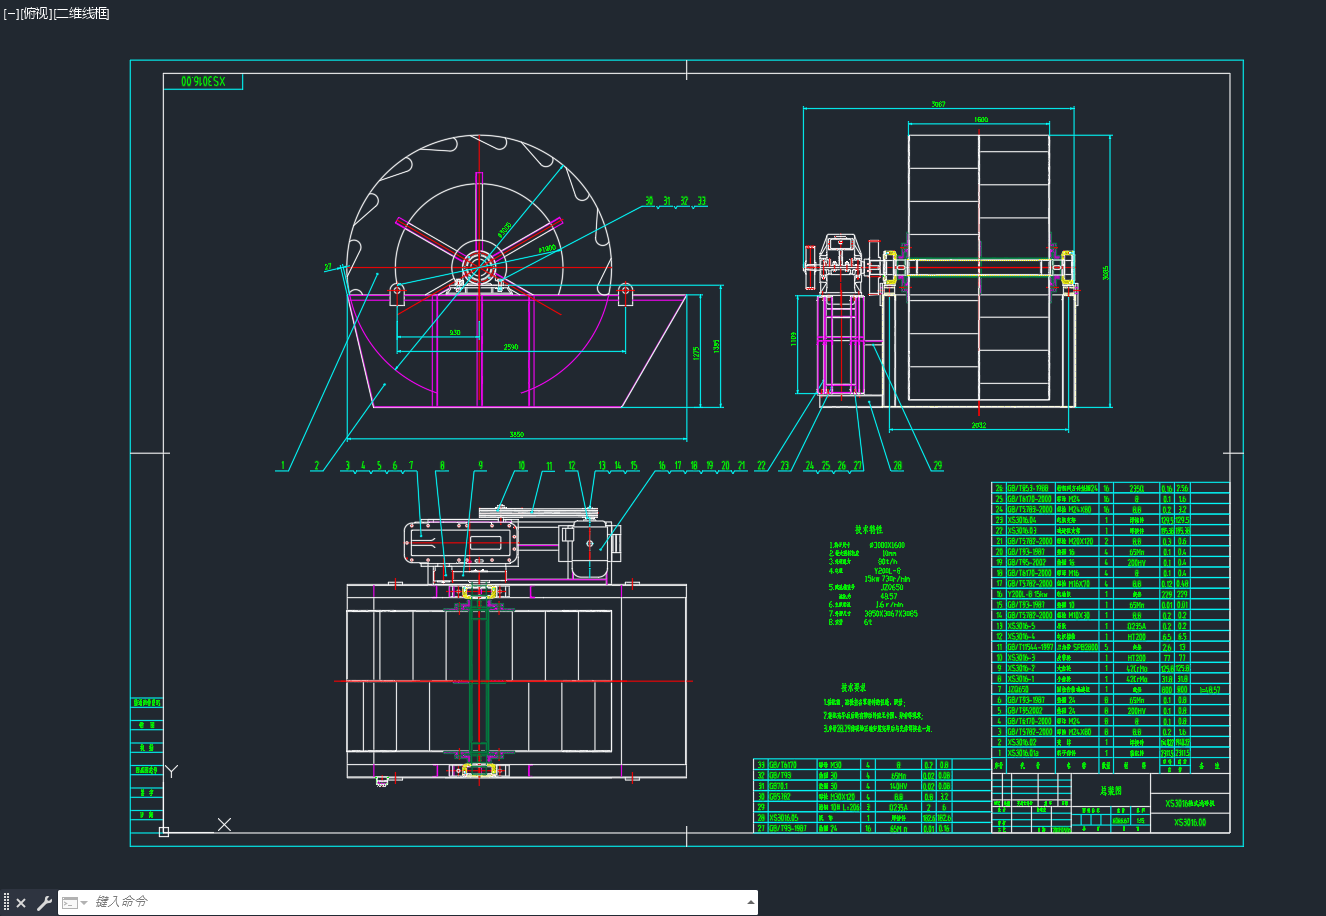Image resolution: width=1326 pixels, height=916 pixels.
Task: Close the command line with the X
Action: pyautogui.click(x=21, y=903)
